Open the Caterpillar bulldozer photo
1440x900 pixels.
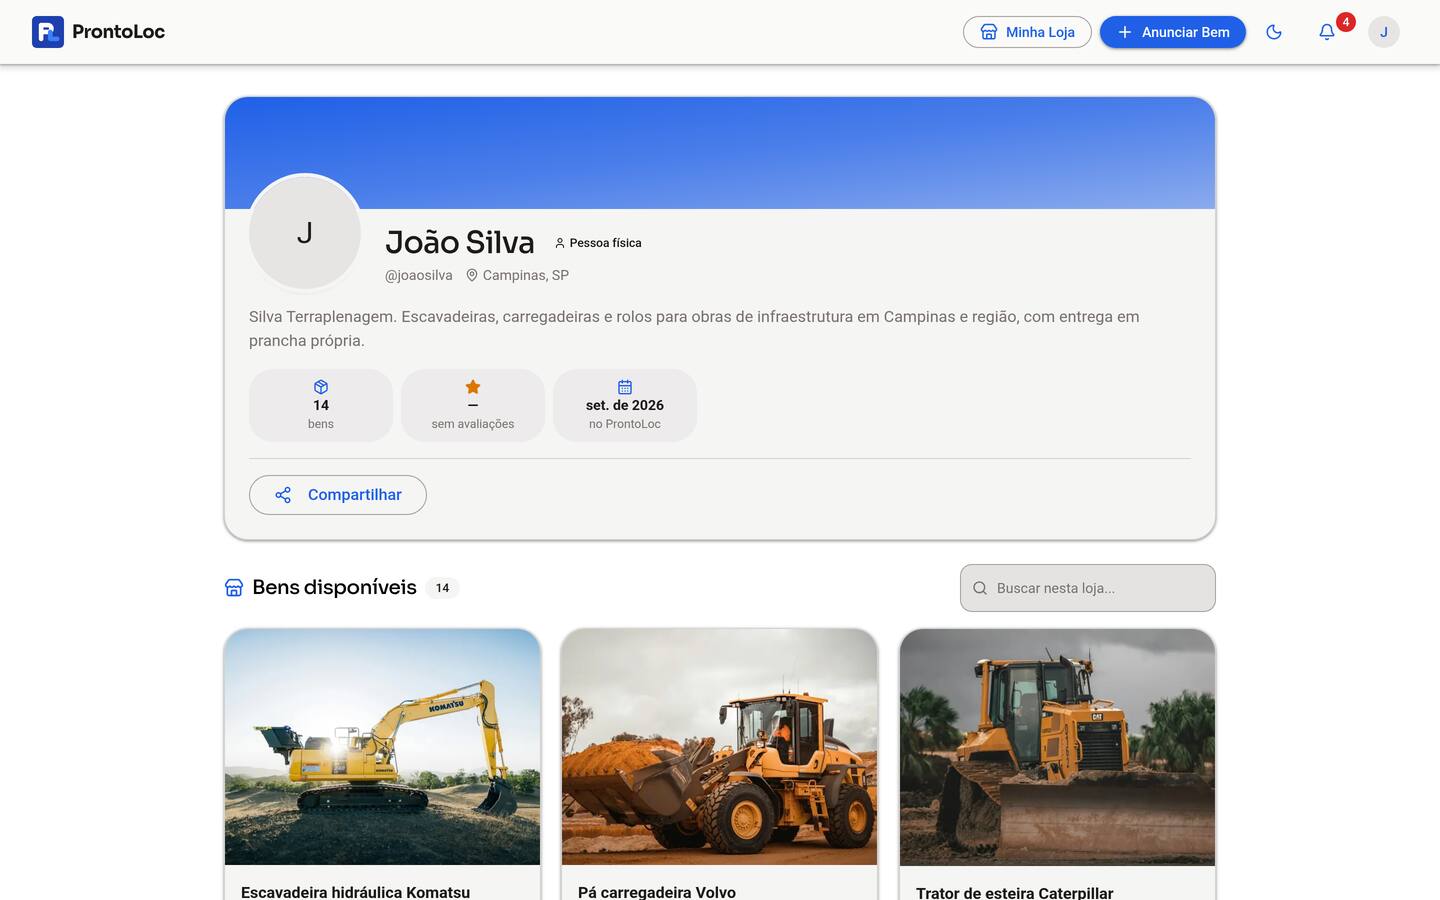click(x=1057, y=747)
